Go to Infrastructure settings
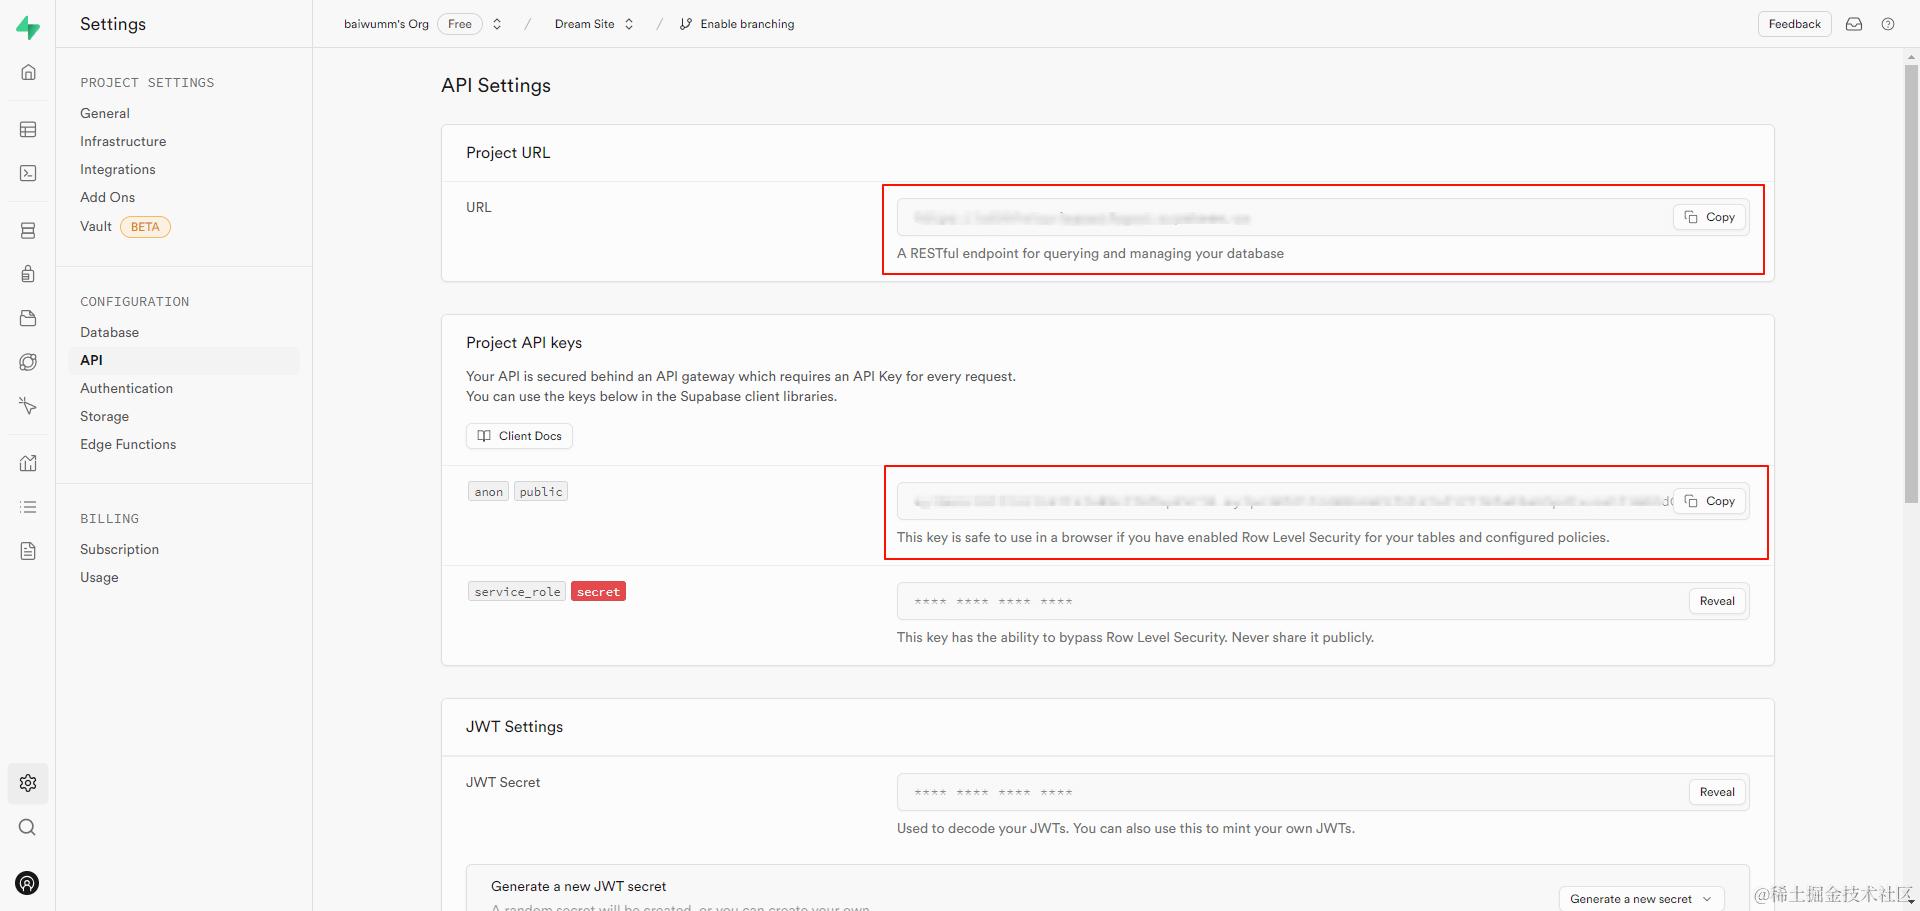The height and width of the screenshot is (911, 1920). pyautogui.click(x=123, y=141)
